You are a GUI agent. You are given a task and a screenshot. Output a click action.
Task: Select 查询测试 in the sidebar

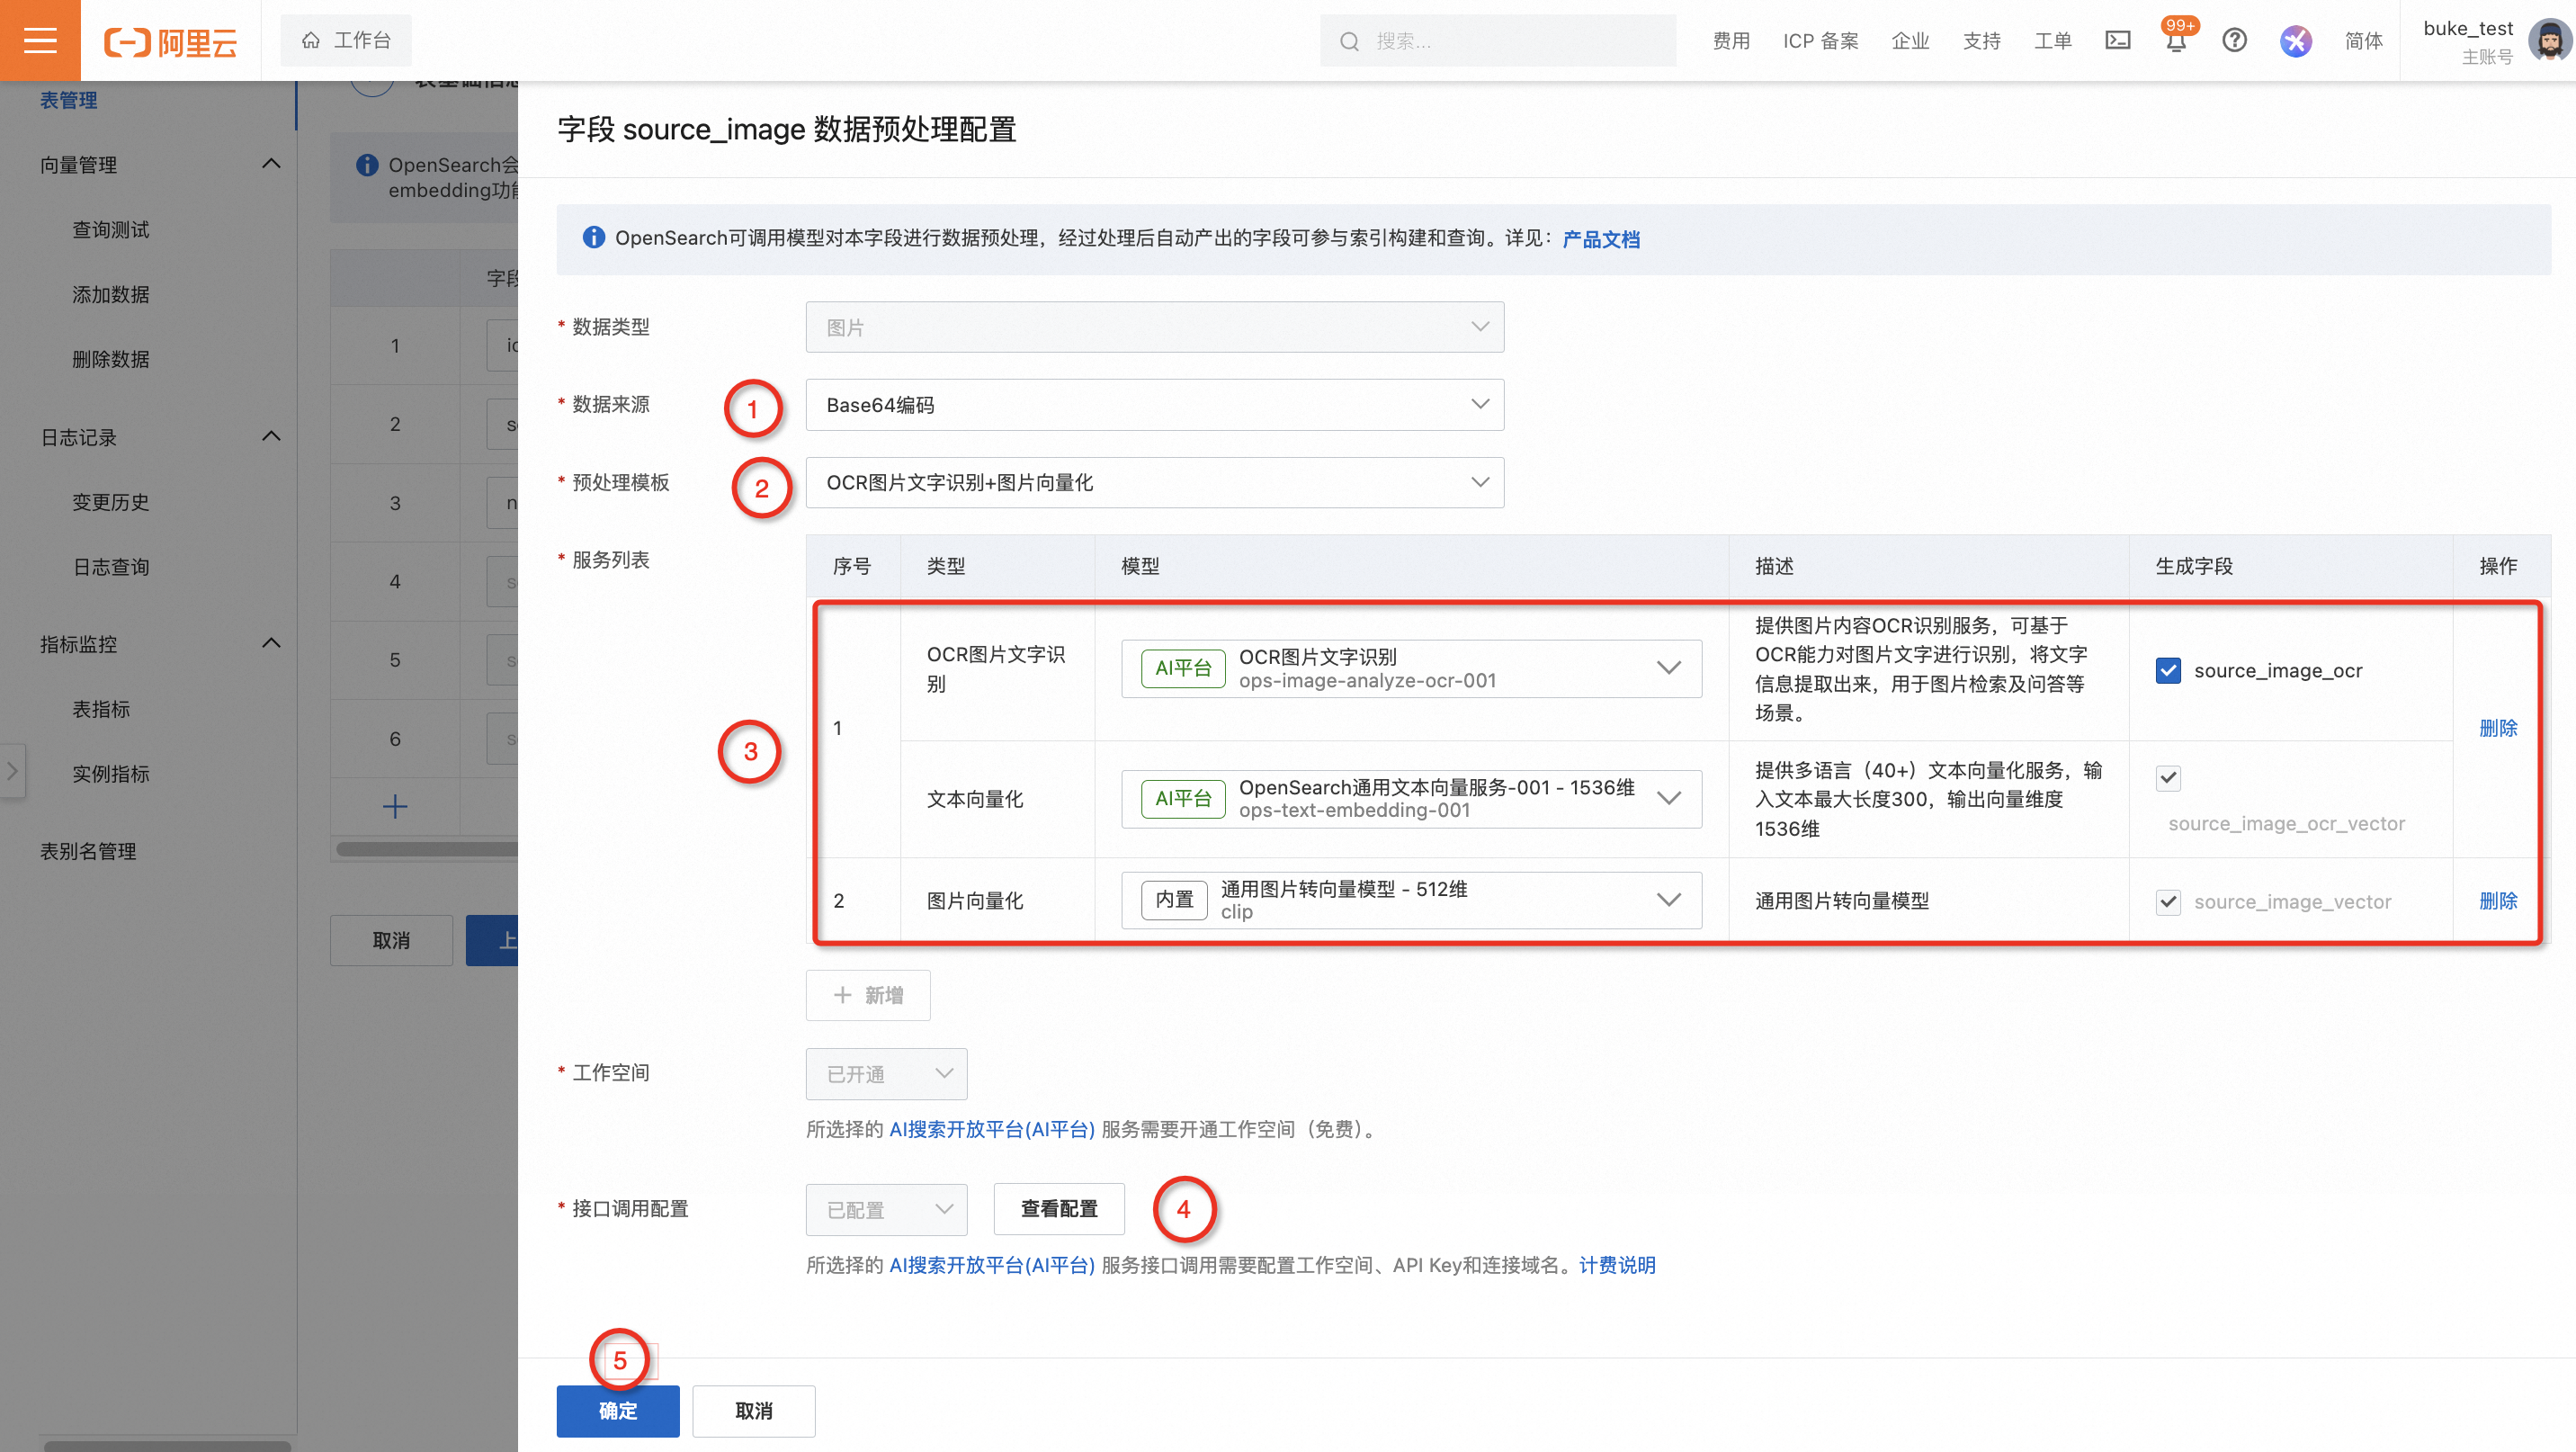pos(110,229)
